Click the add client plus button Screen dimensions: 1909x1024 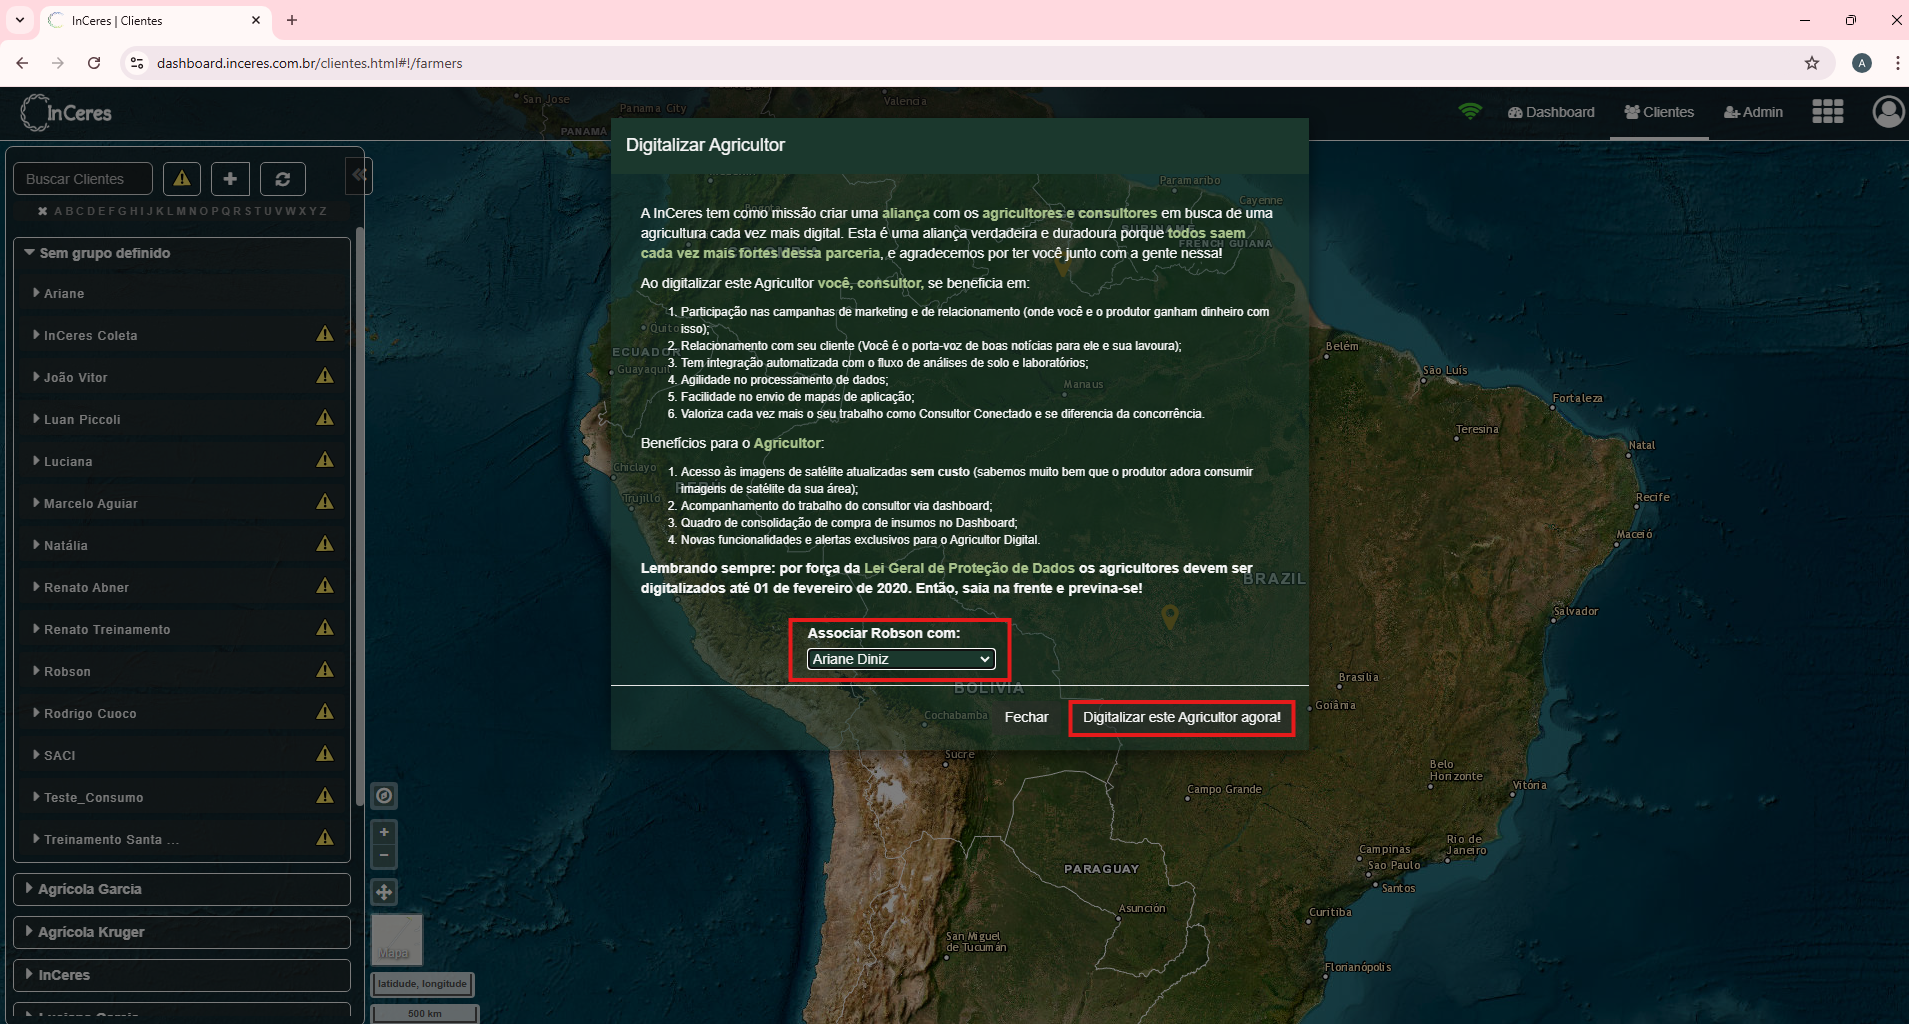click(230, 179)
